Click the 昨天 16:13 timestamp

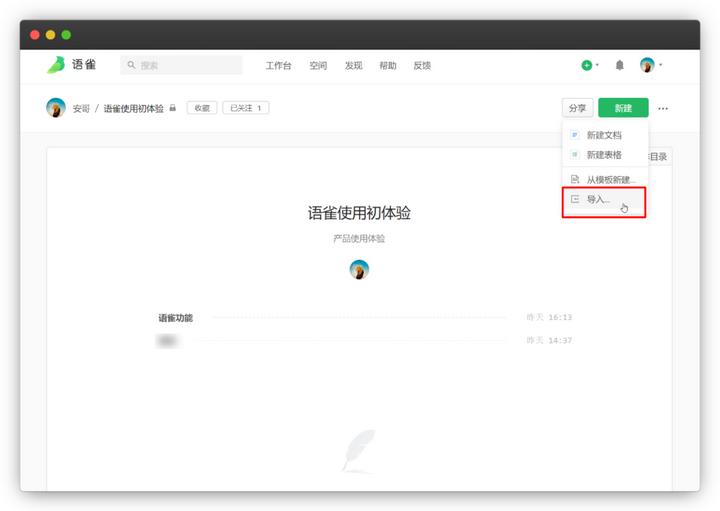(x=549, y=317)
